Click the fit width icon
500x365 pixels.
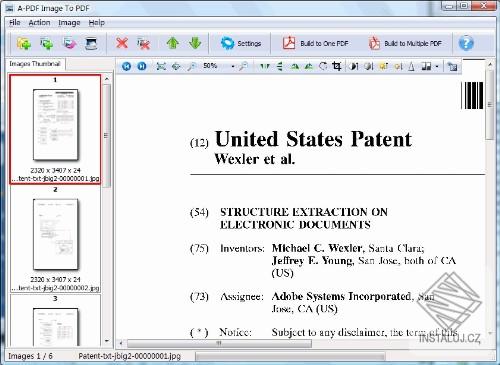point(176,66)
